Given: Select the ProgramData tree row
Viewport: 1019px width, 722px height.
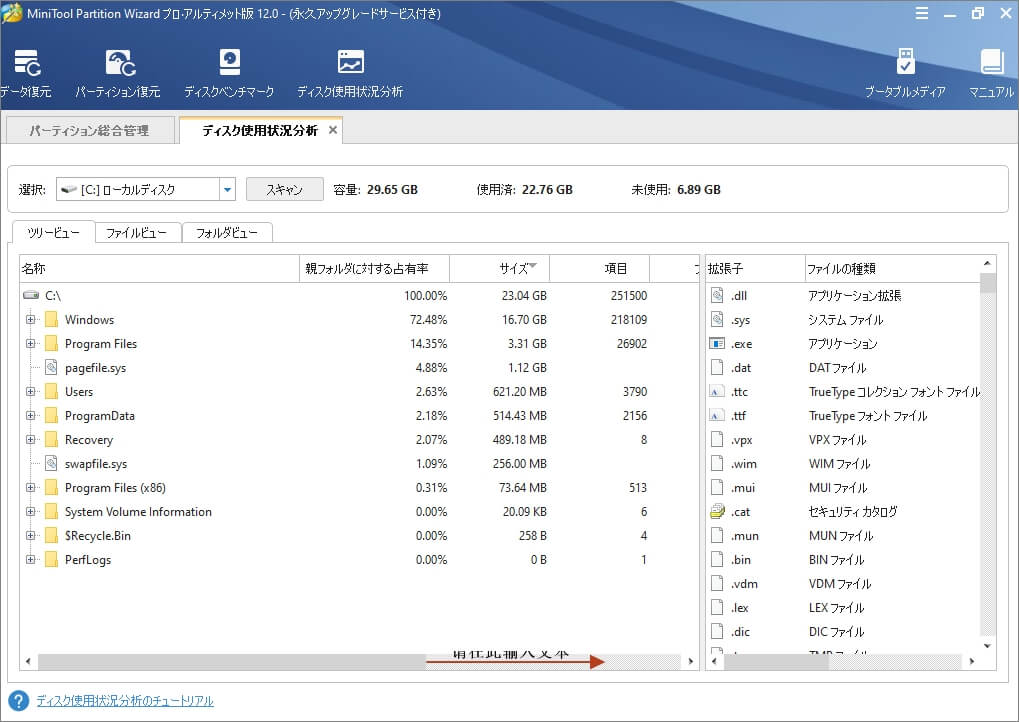Looking at the screenshot, I should pos(359,415).
